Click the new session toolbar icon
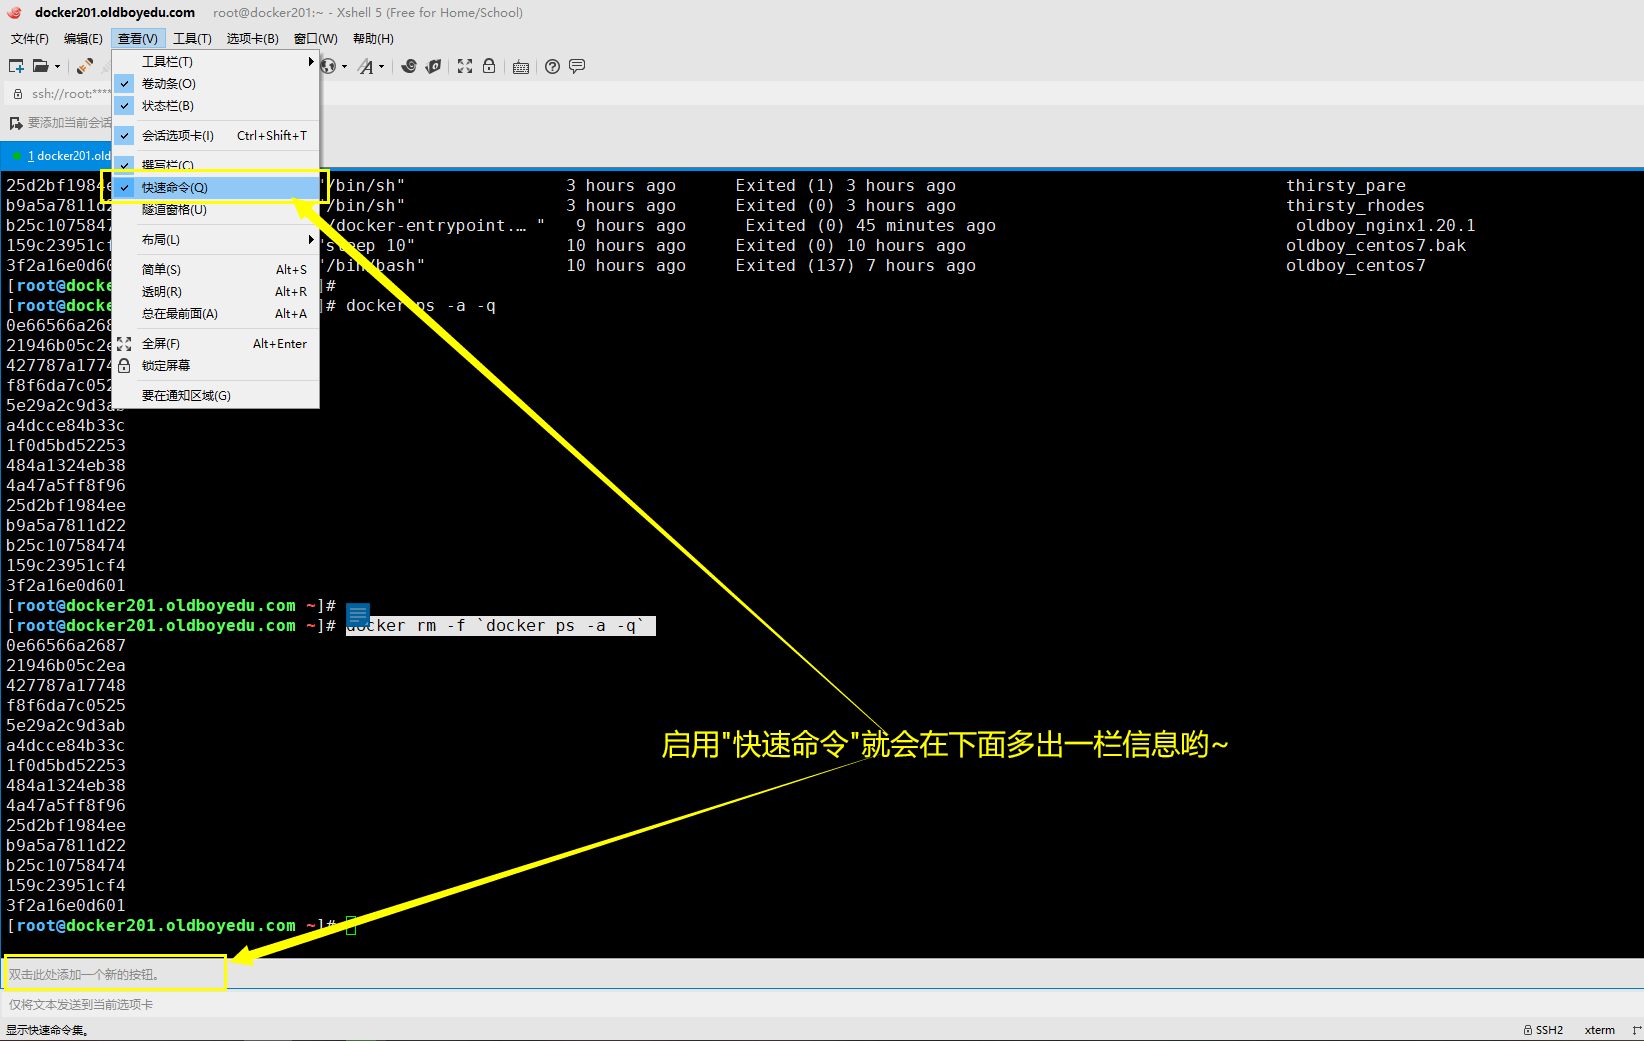The width and height of the screenshot is (1644, 1041). click(16, 66)
